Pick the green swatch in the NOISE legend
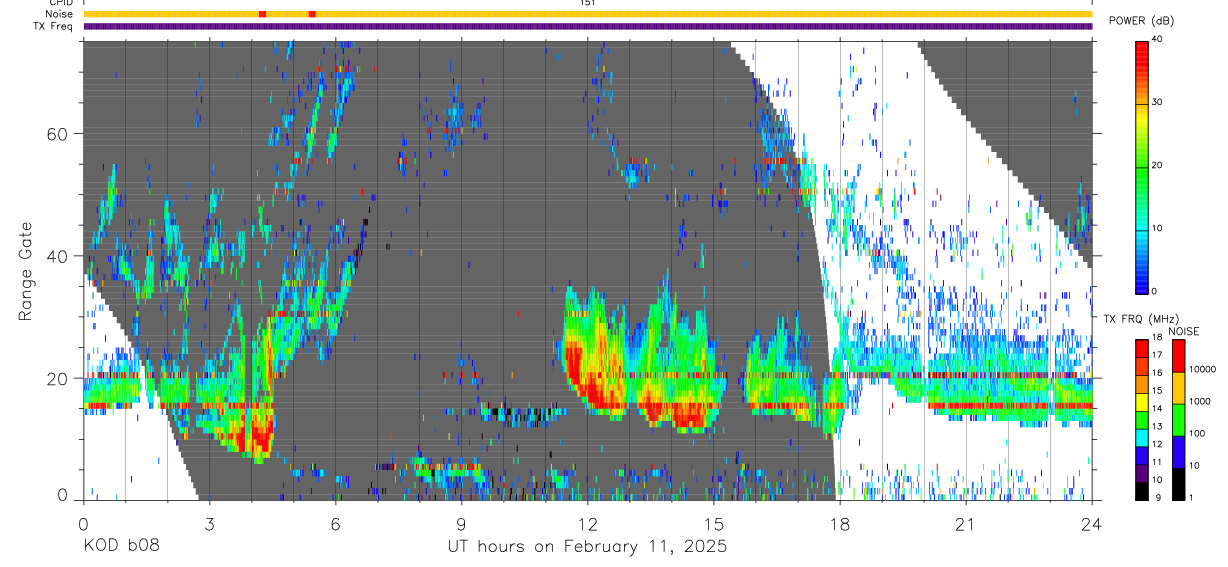 point(1178,420)
